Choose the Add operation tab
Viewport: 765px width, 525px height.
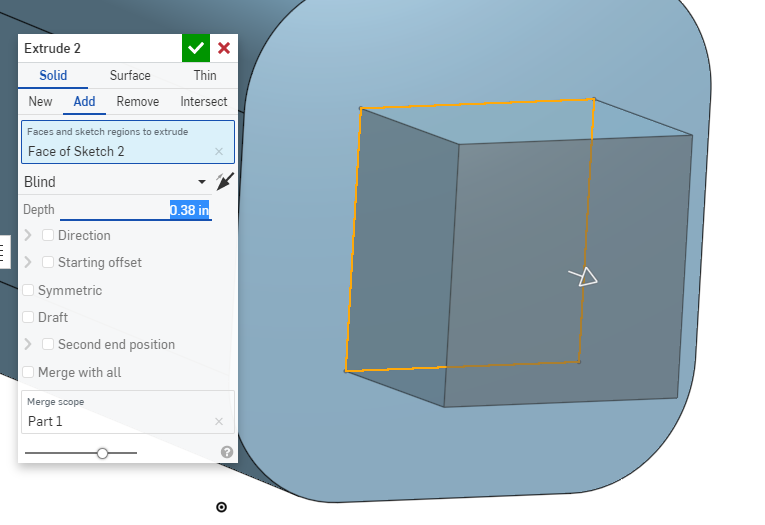click(84, 101)
